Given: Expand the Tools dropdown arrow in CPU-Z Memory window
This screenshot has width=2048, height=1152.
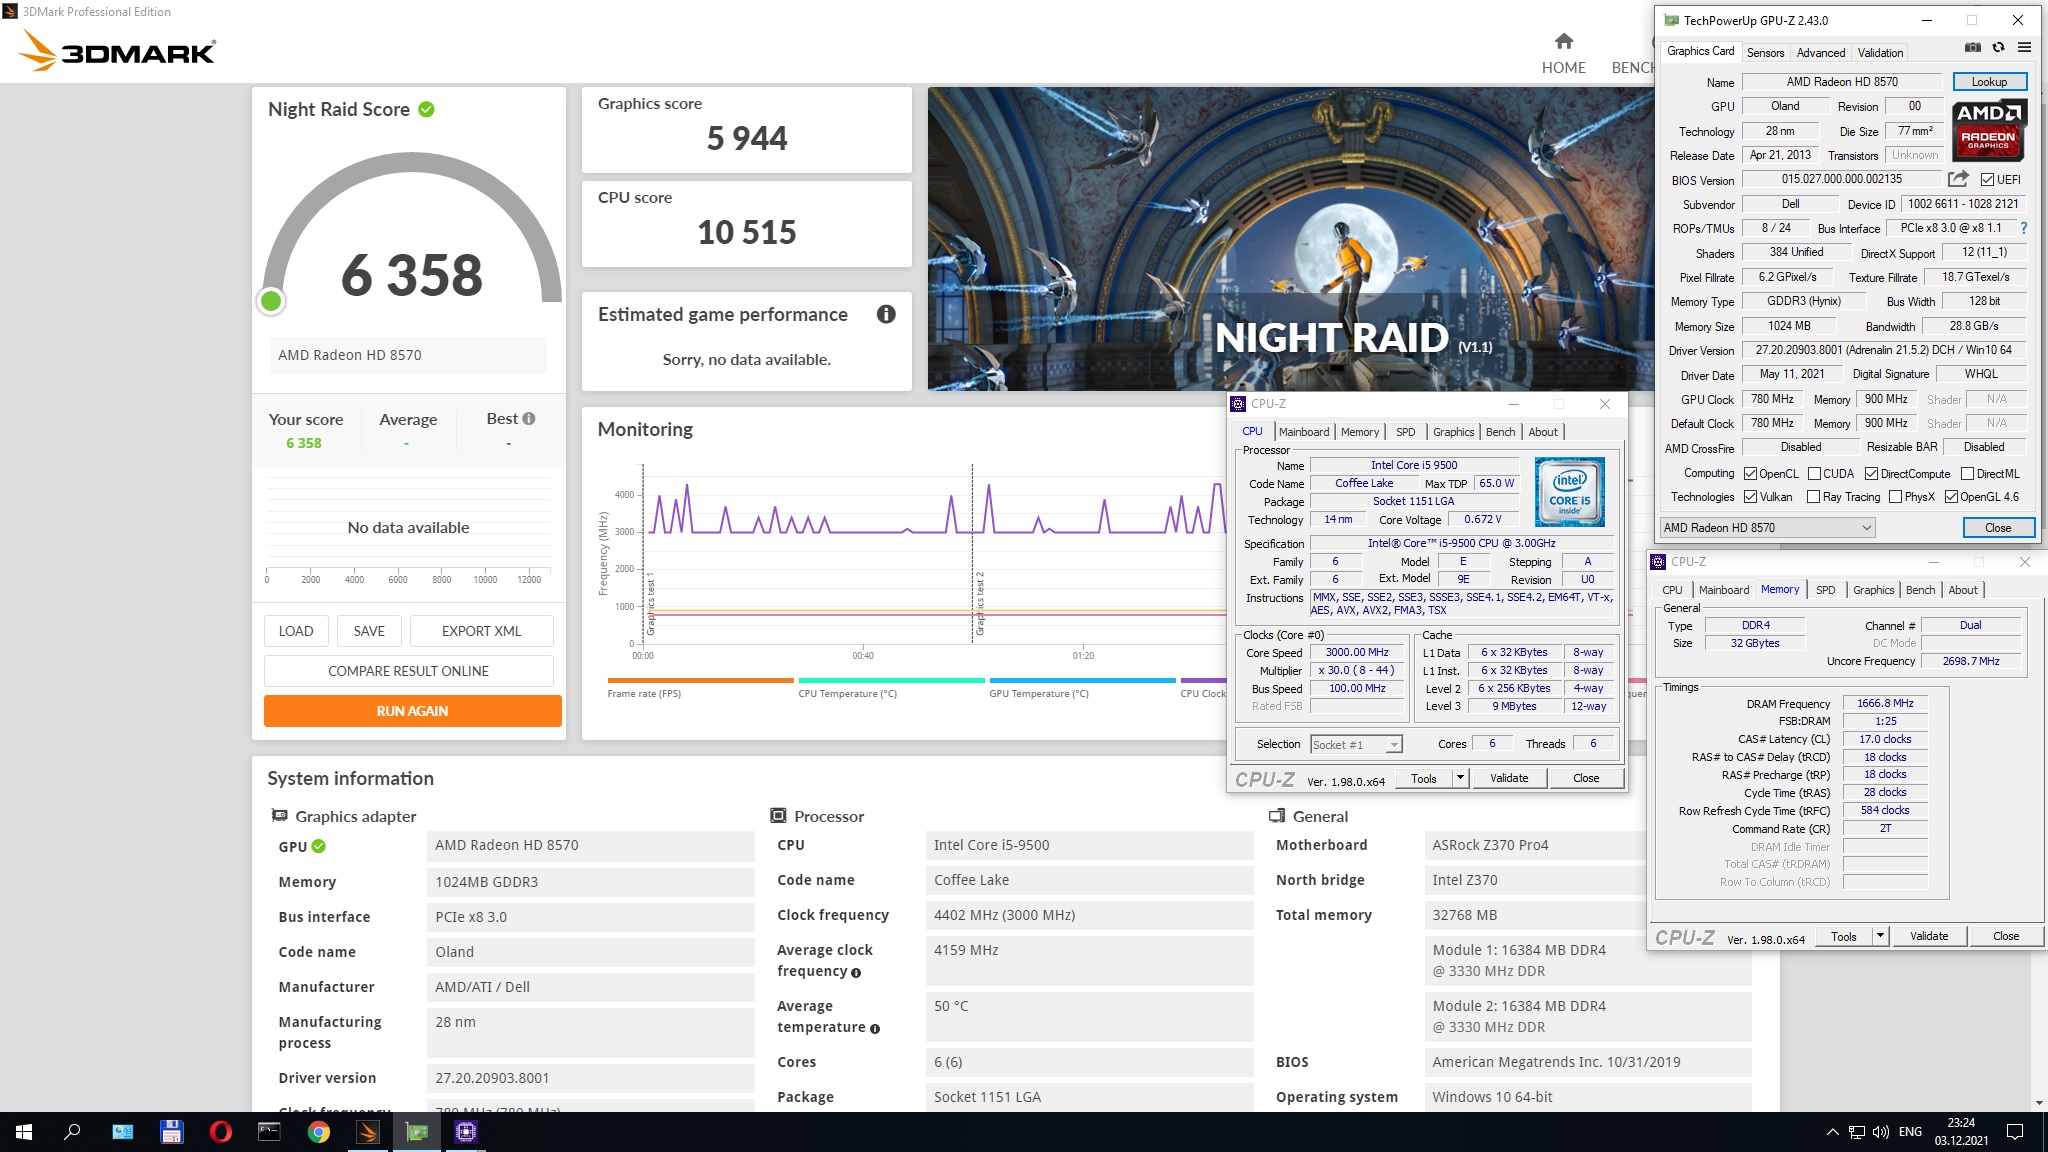Looking at the screenshot, I should coord(1880,936).
